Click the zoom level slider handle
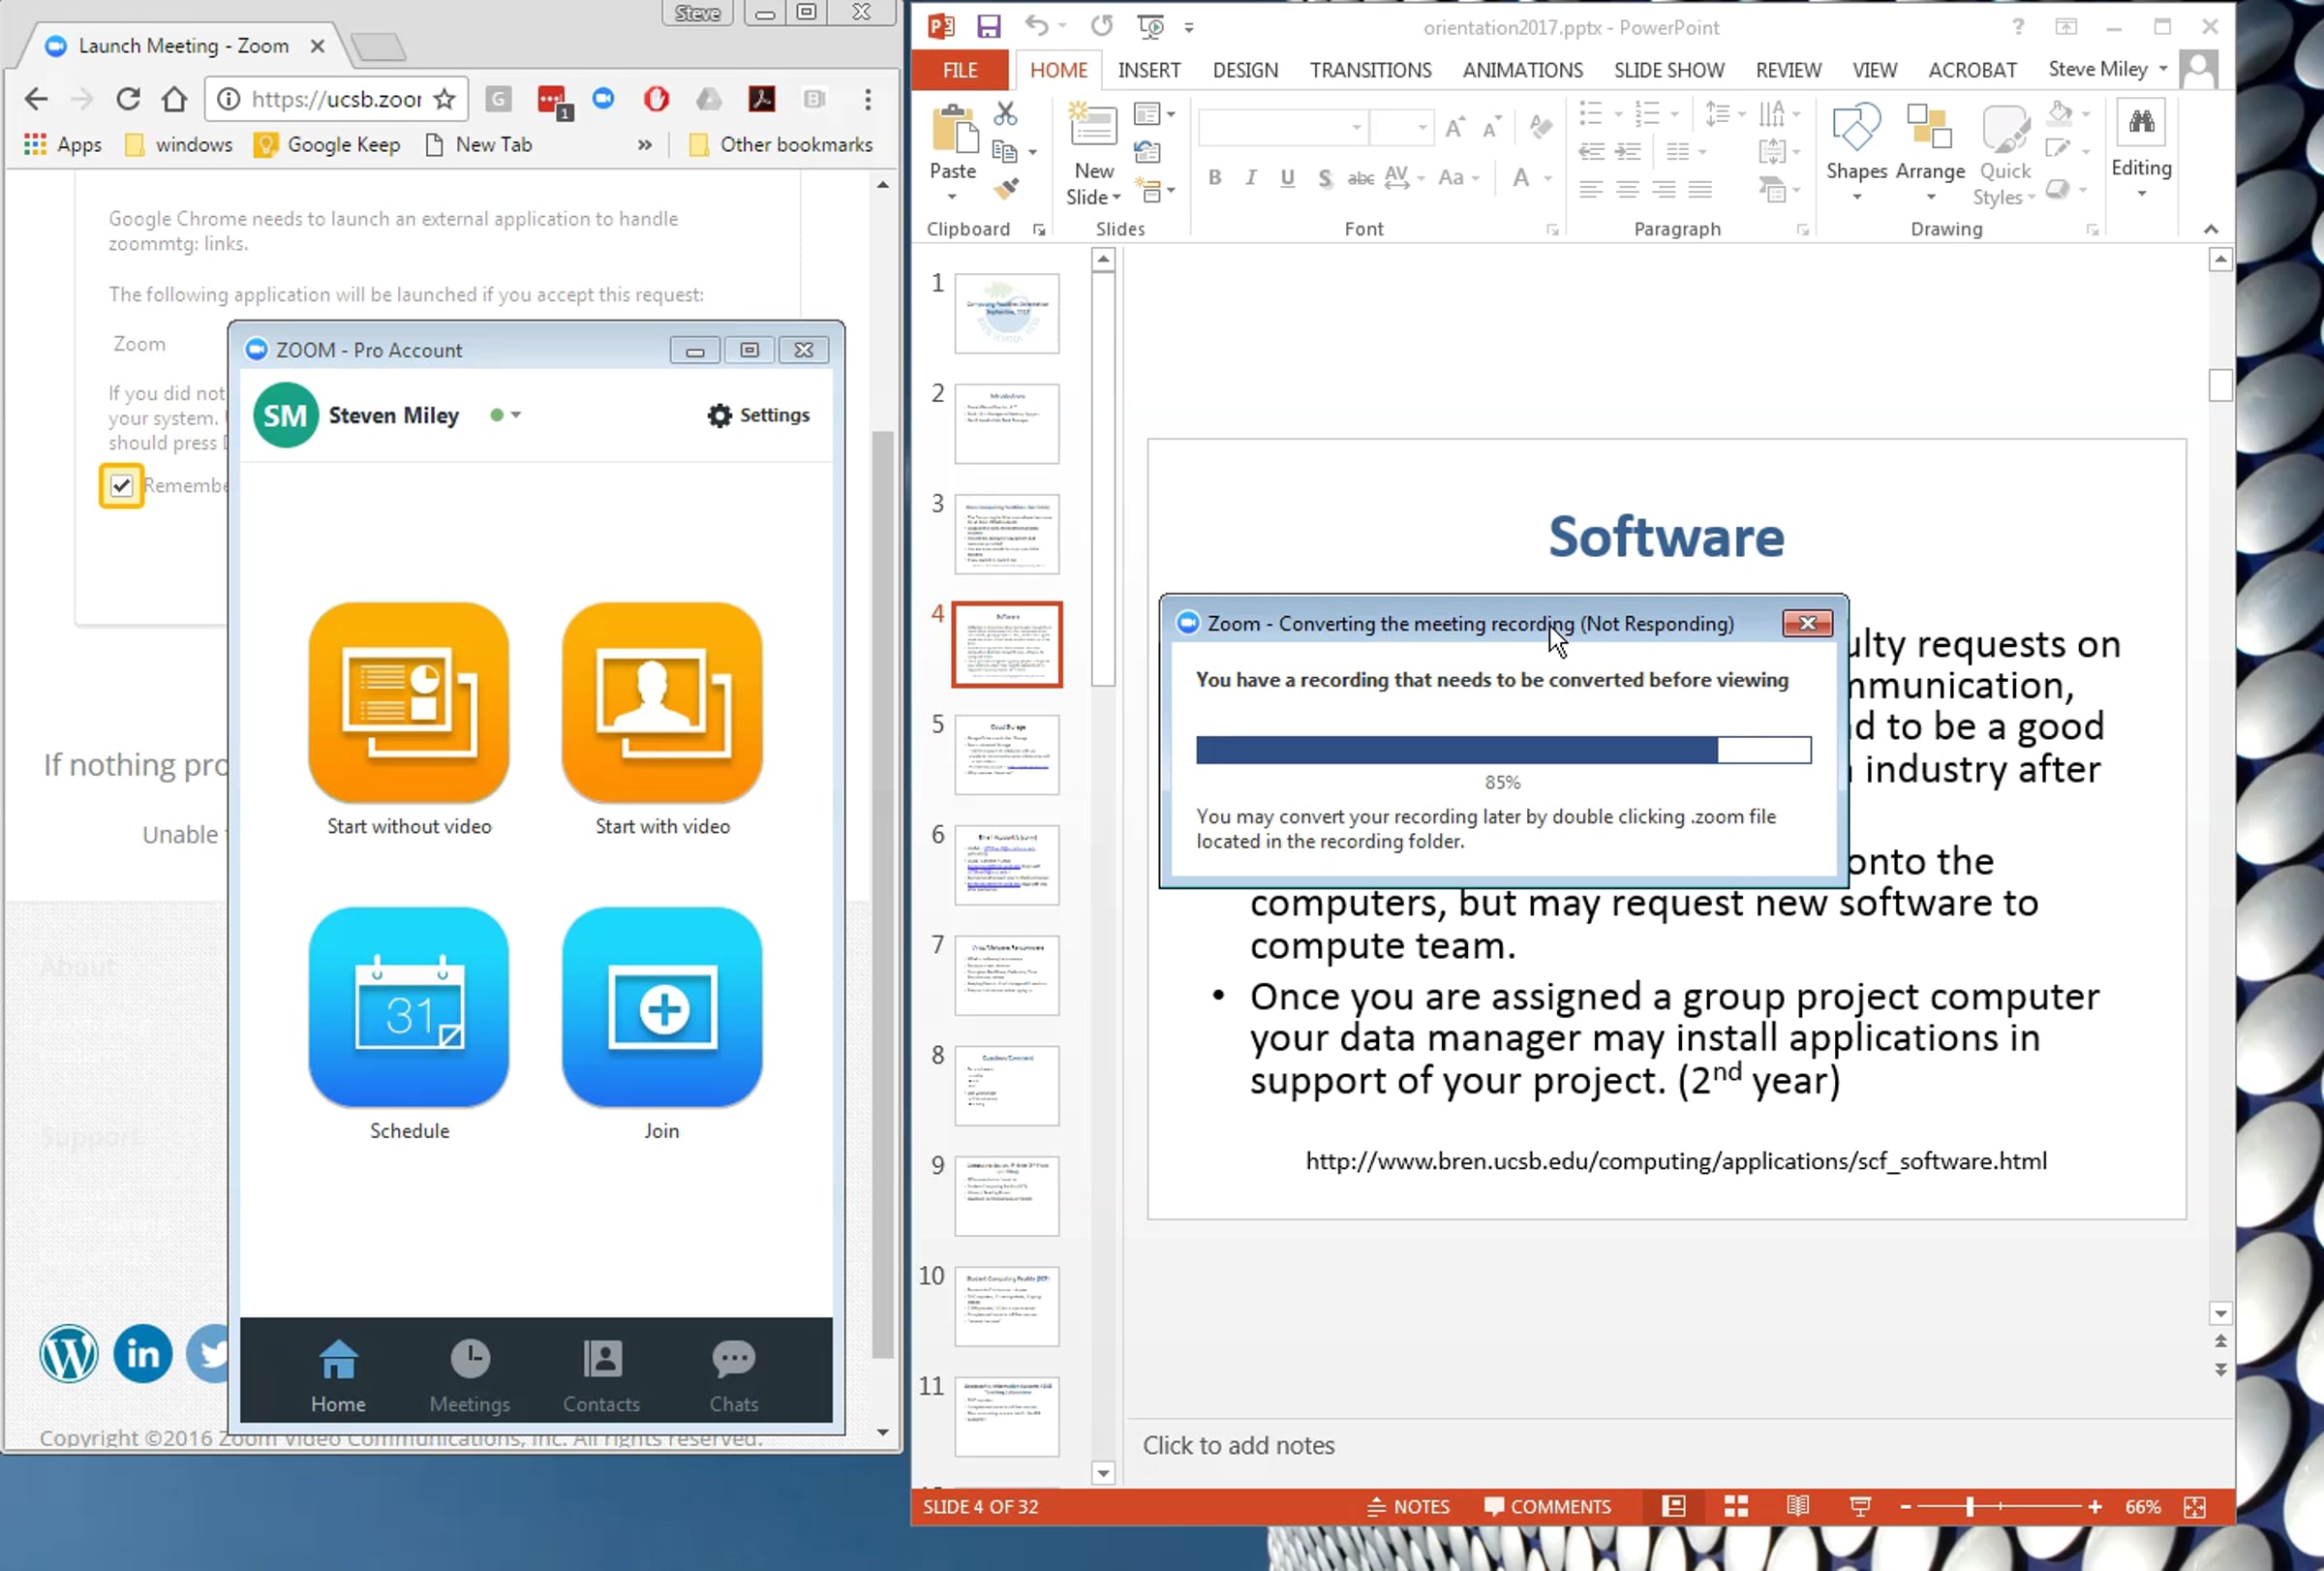2324x1571 pixels. click(x=1969, y=1506)
